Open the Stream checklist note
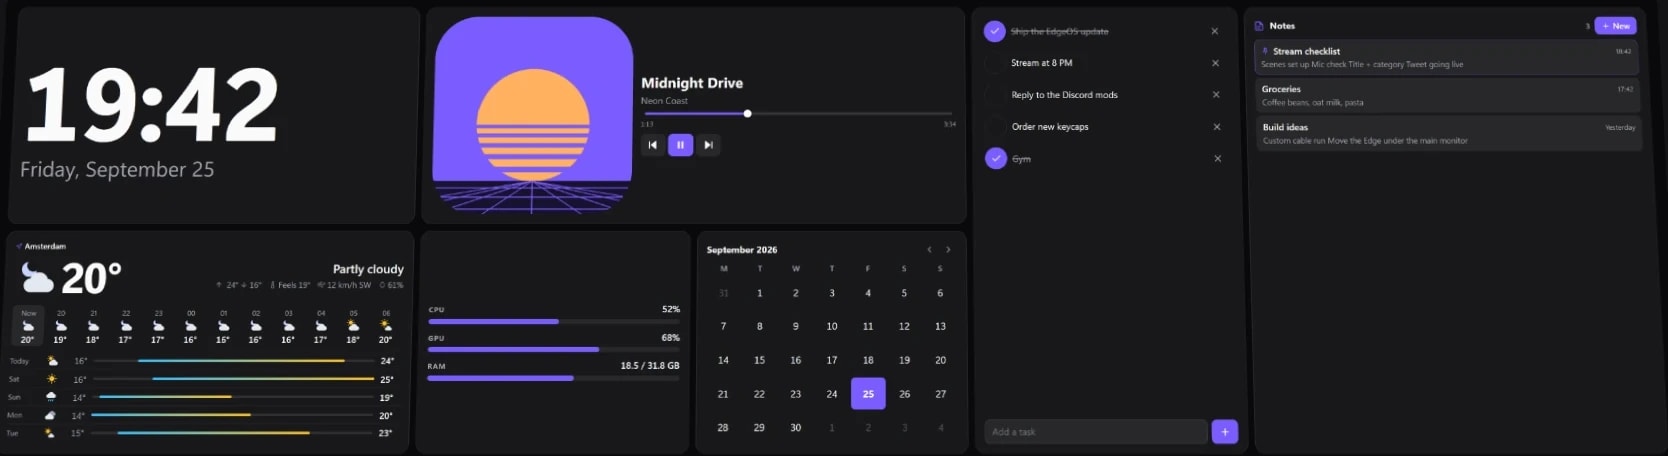This screenshot has width=1668, height=456. tap(1446, 58)
